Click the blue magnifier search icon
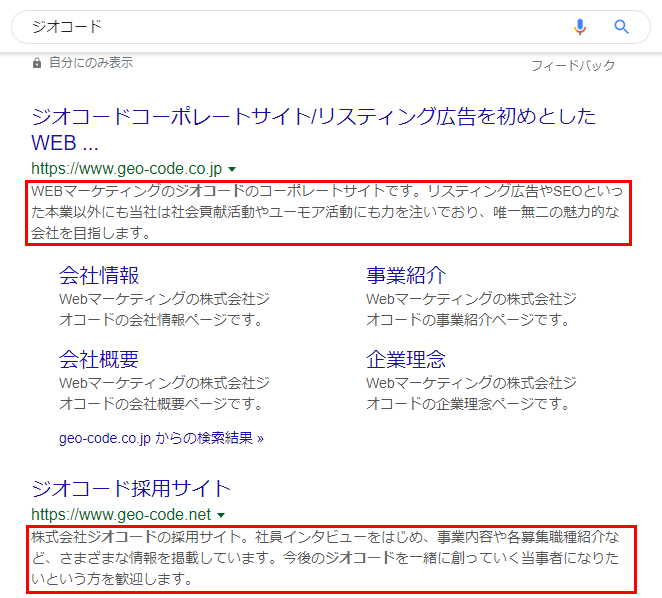Image resolution: width=662 pixels, height=598 pixels. click(621, 27)
